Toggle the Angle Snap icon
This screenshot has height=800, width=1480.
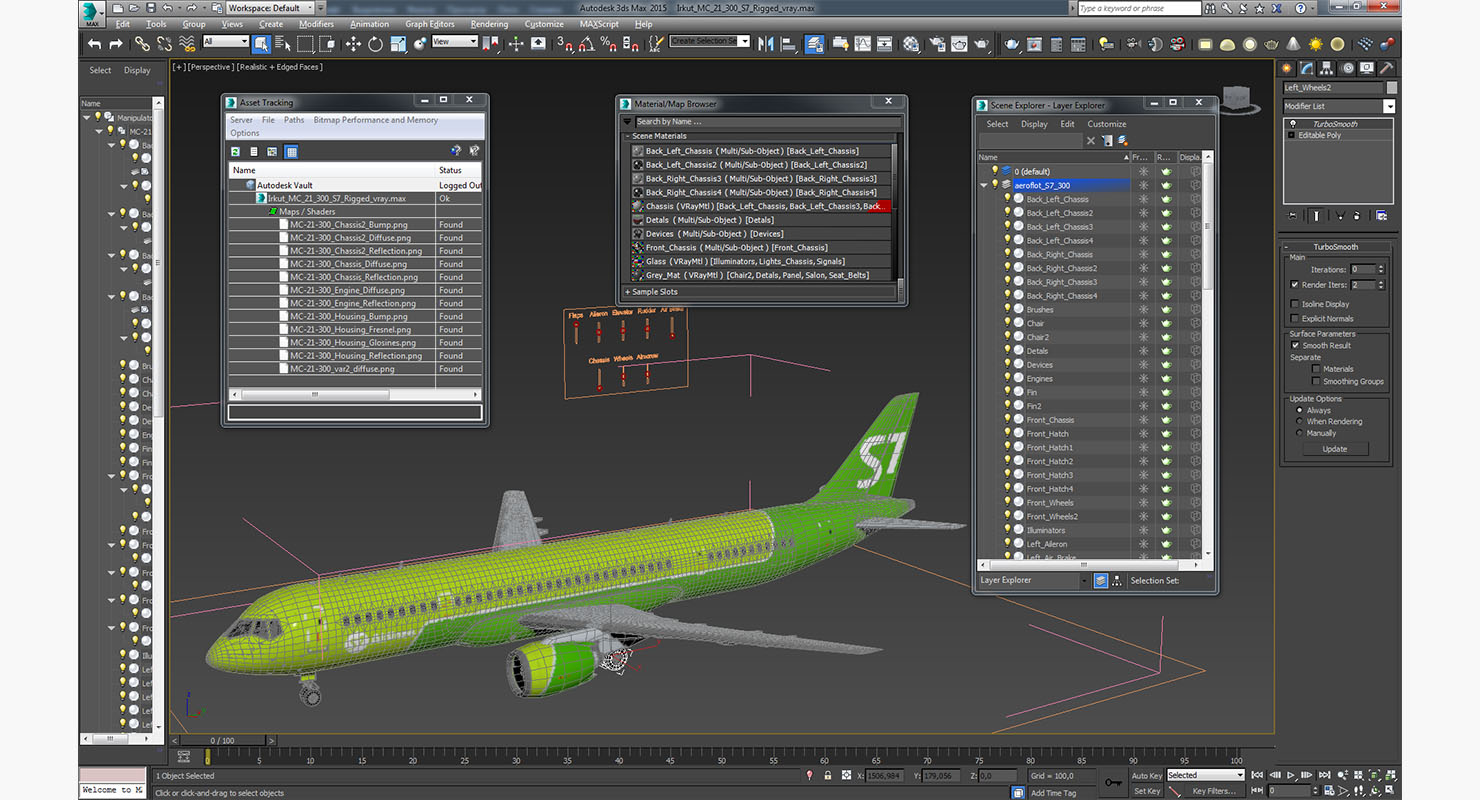click(587, 44)
